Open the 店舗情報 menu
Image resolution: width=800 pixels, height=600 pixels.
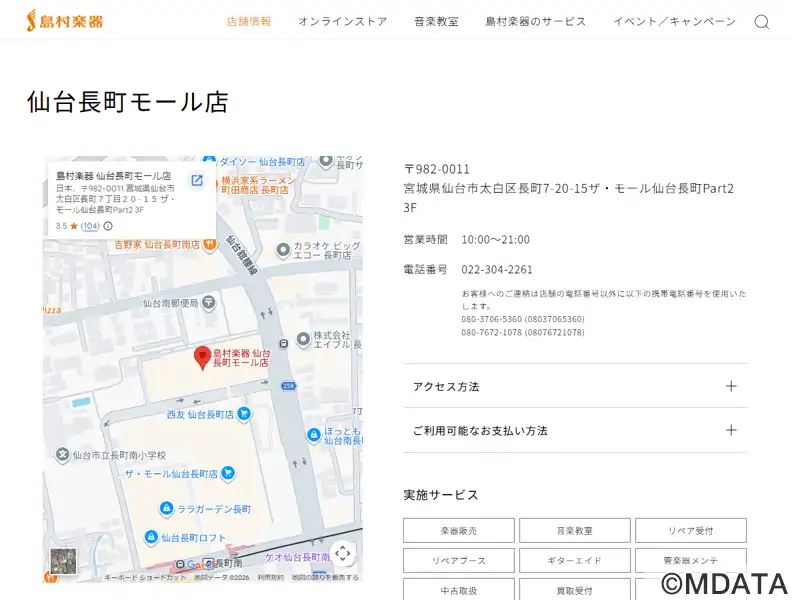pyautogui.click(x=249, y=21)
